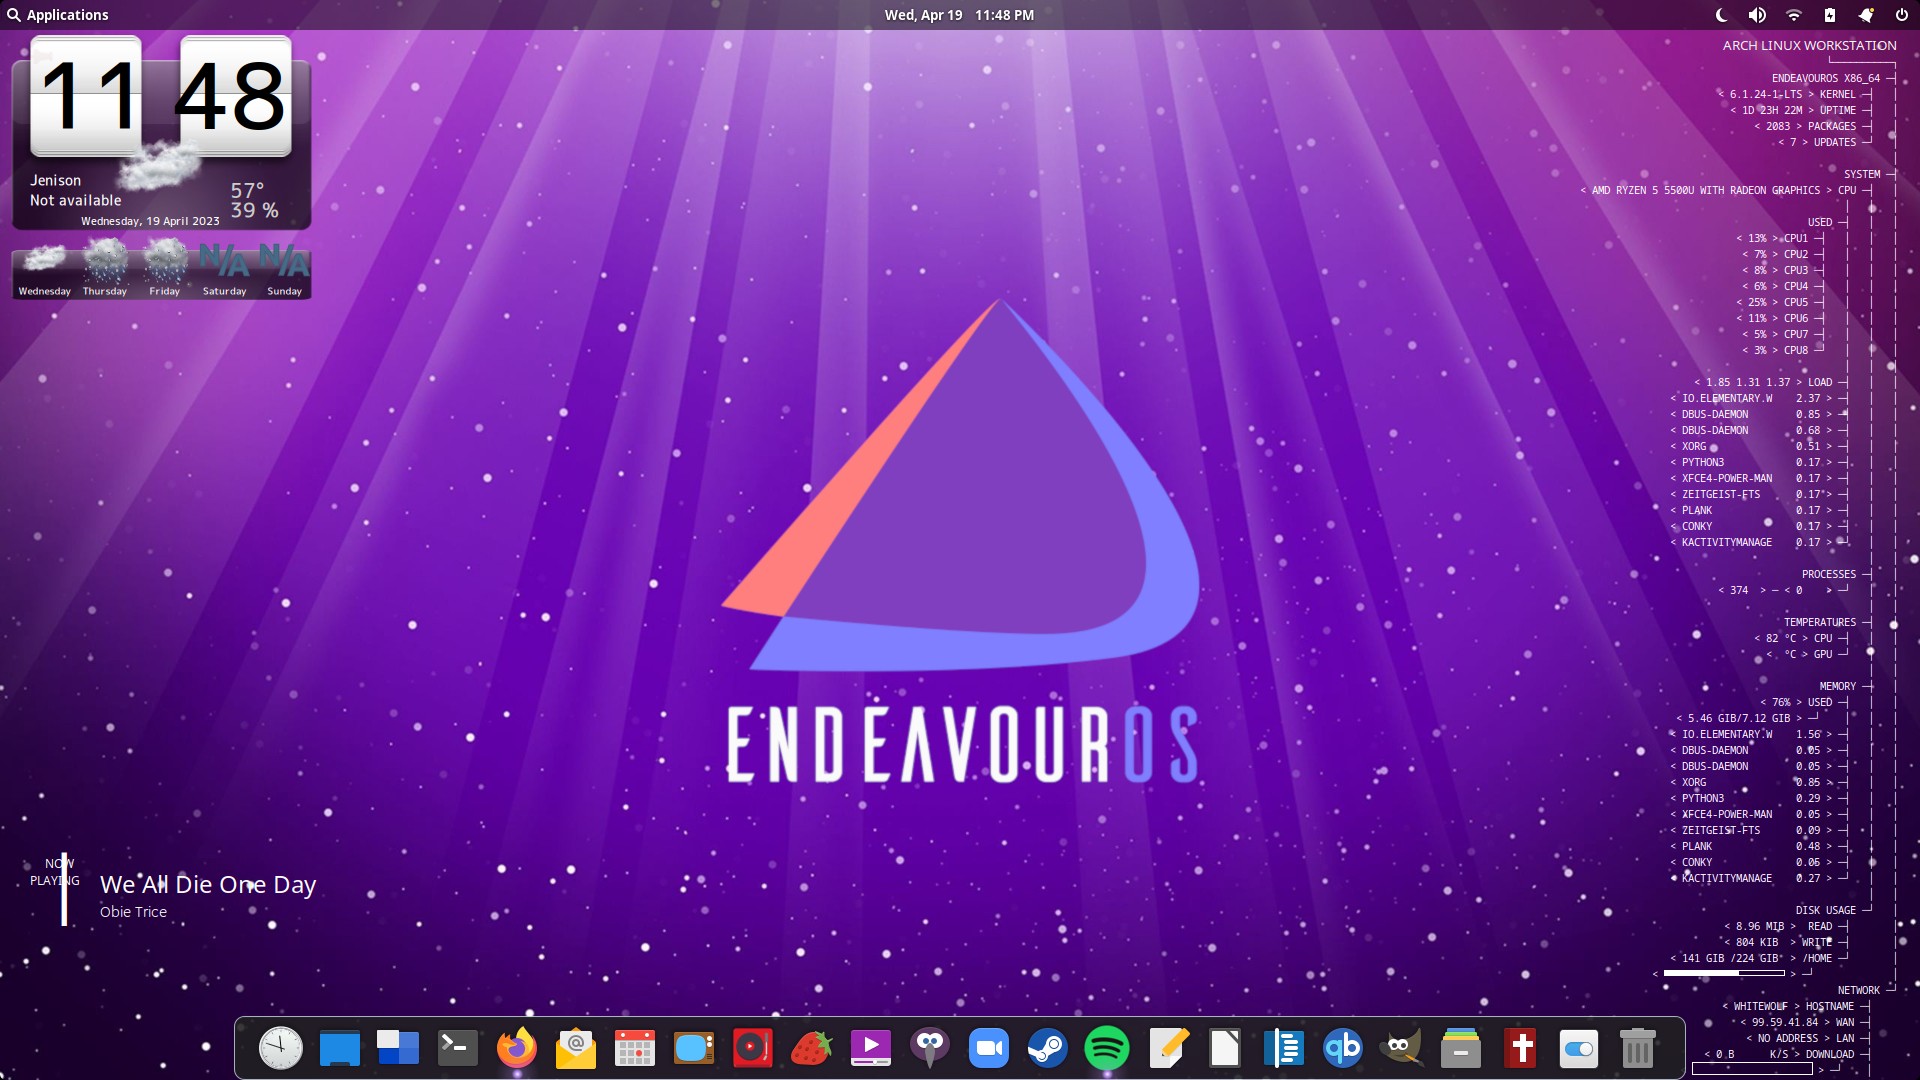Open the sound volume indicator
This screenshot has width=1920, height=1080.
click(x=1757, y=15)
